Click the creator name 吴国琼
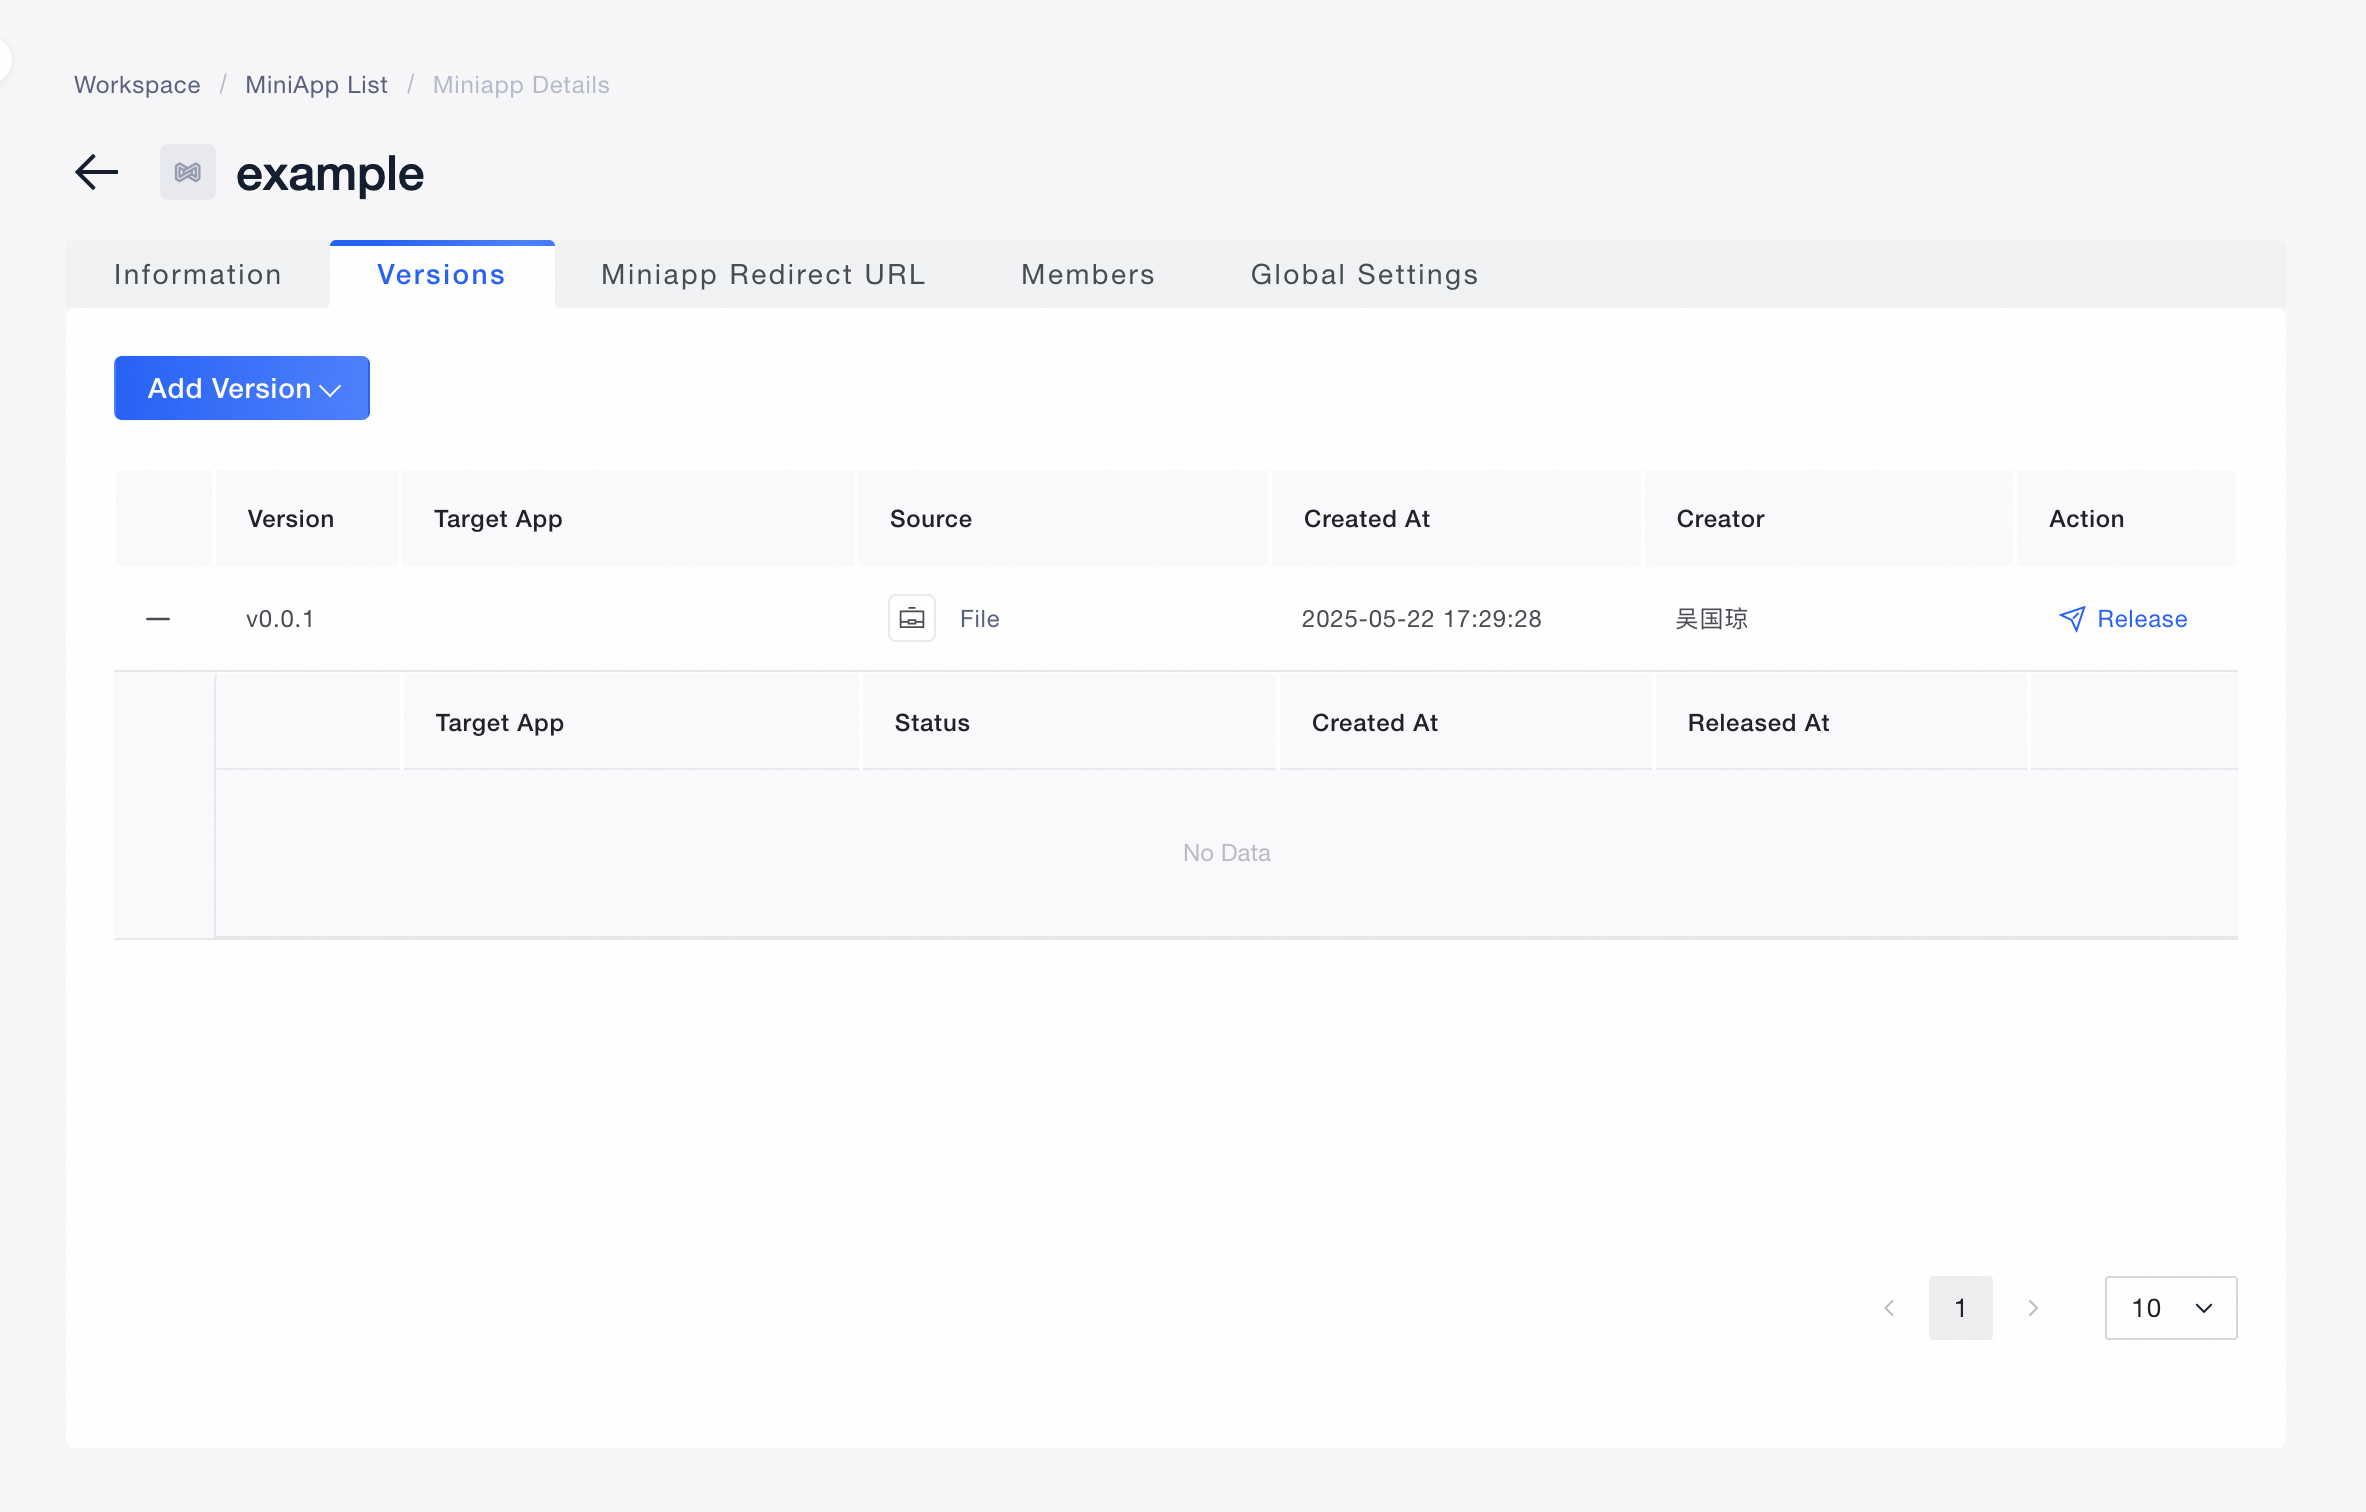2366x1512 pixels. 1712,619
